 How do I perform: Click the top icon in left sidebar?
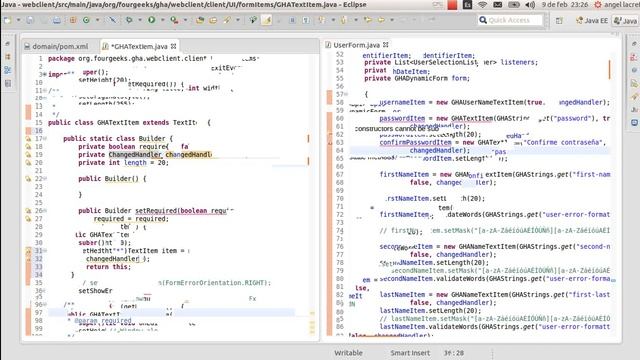point(8,44)
